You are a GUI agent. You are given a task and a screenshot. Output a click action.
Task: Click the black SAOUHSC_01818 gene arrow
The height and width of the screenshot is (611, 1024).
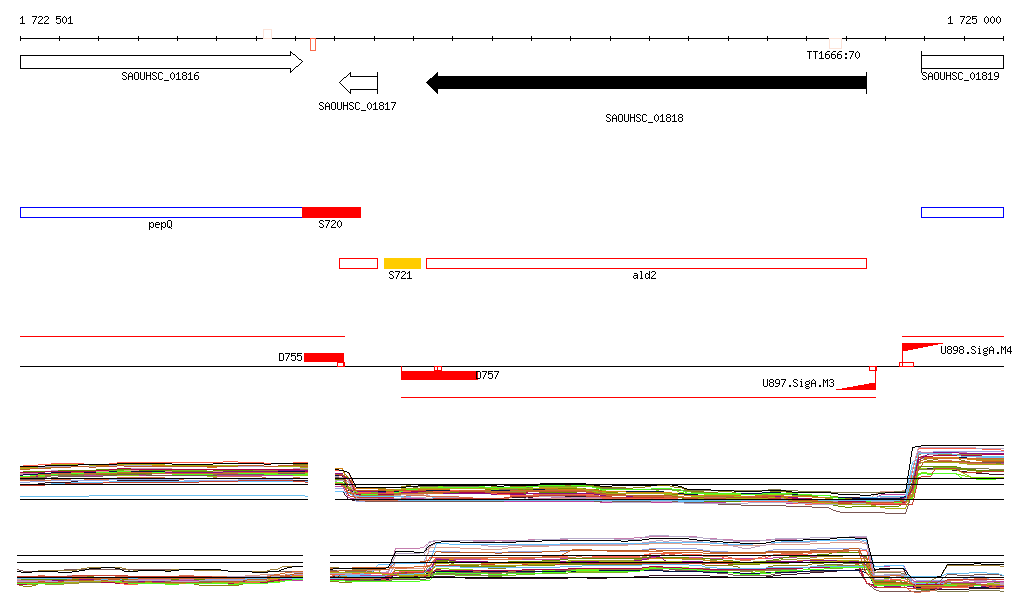click(647, 83)
